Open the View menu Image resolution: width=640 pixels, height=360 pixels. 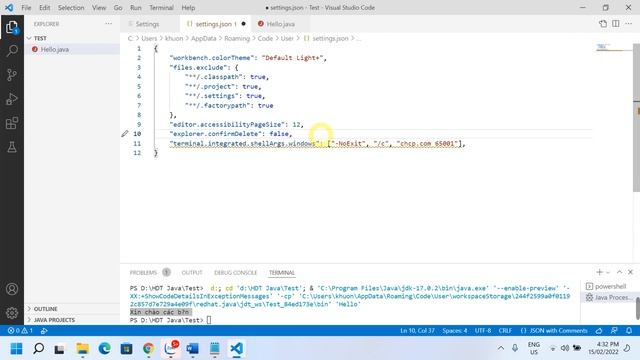(99, 7)
